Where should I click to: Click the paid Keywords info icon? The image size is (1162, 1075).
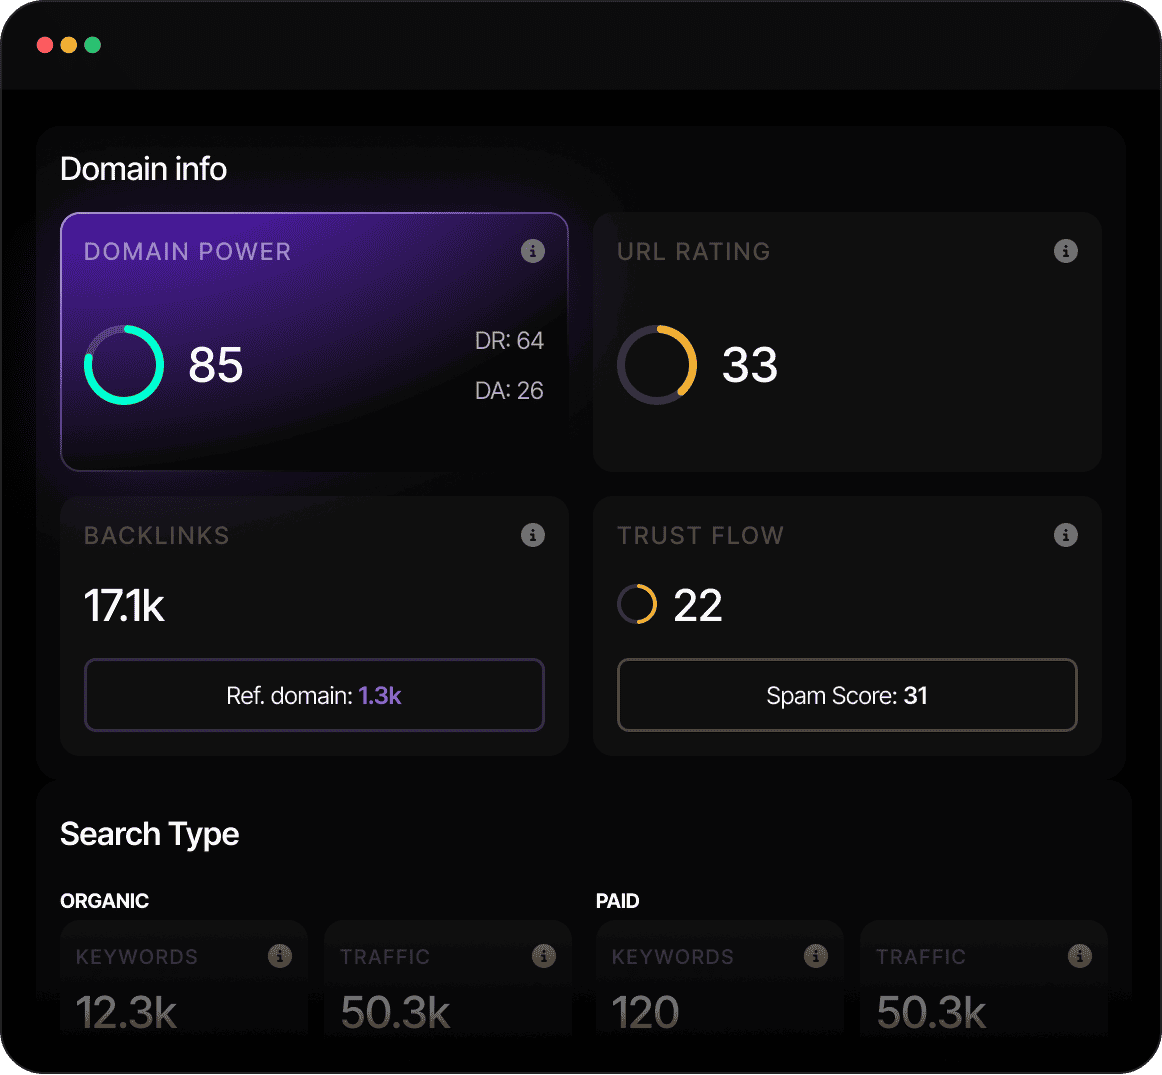click(x=815, y=956)
